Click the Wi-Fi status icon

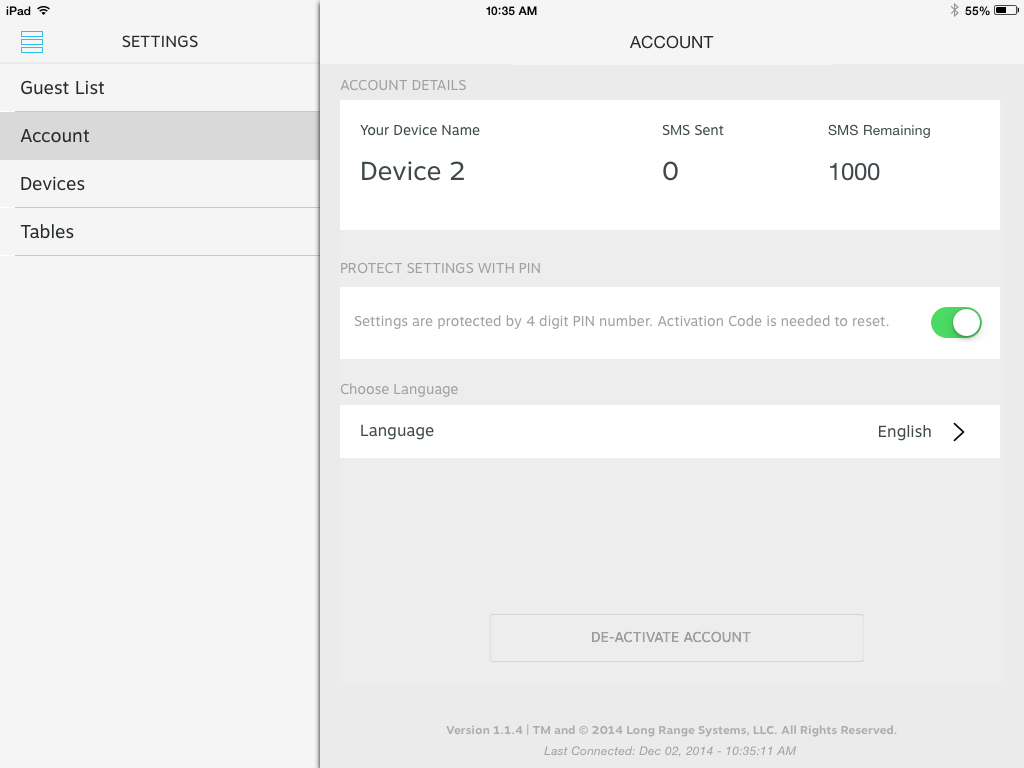(x=44, y=10)
